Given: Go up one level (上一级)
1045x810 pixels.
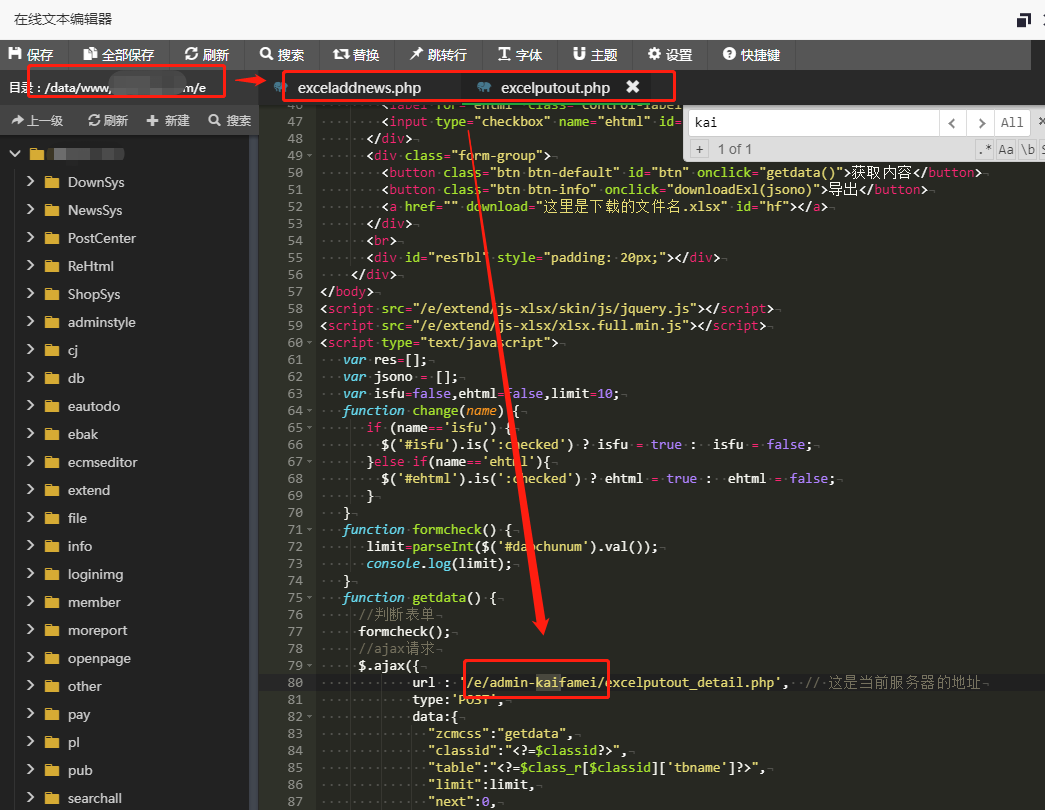Looking at the screenshot, I should (37, 121).
